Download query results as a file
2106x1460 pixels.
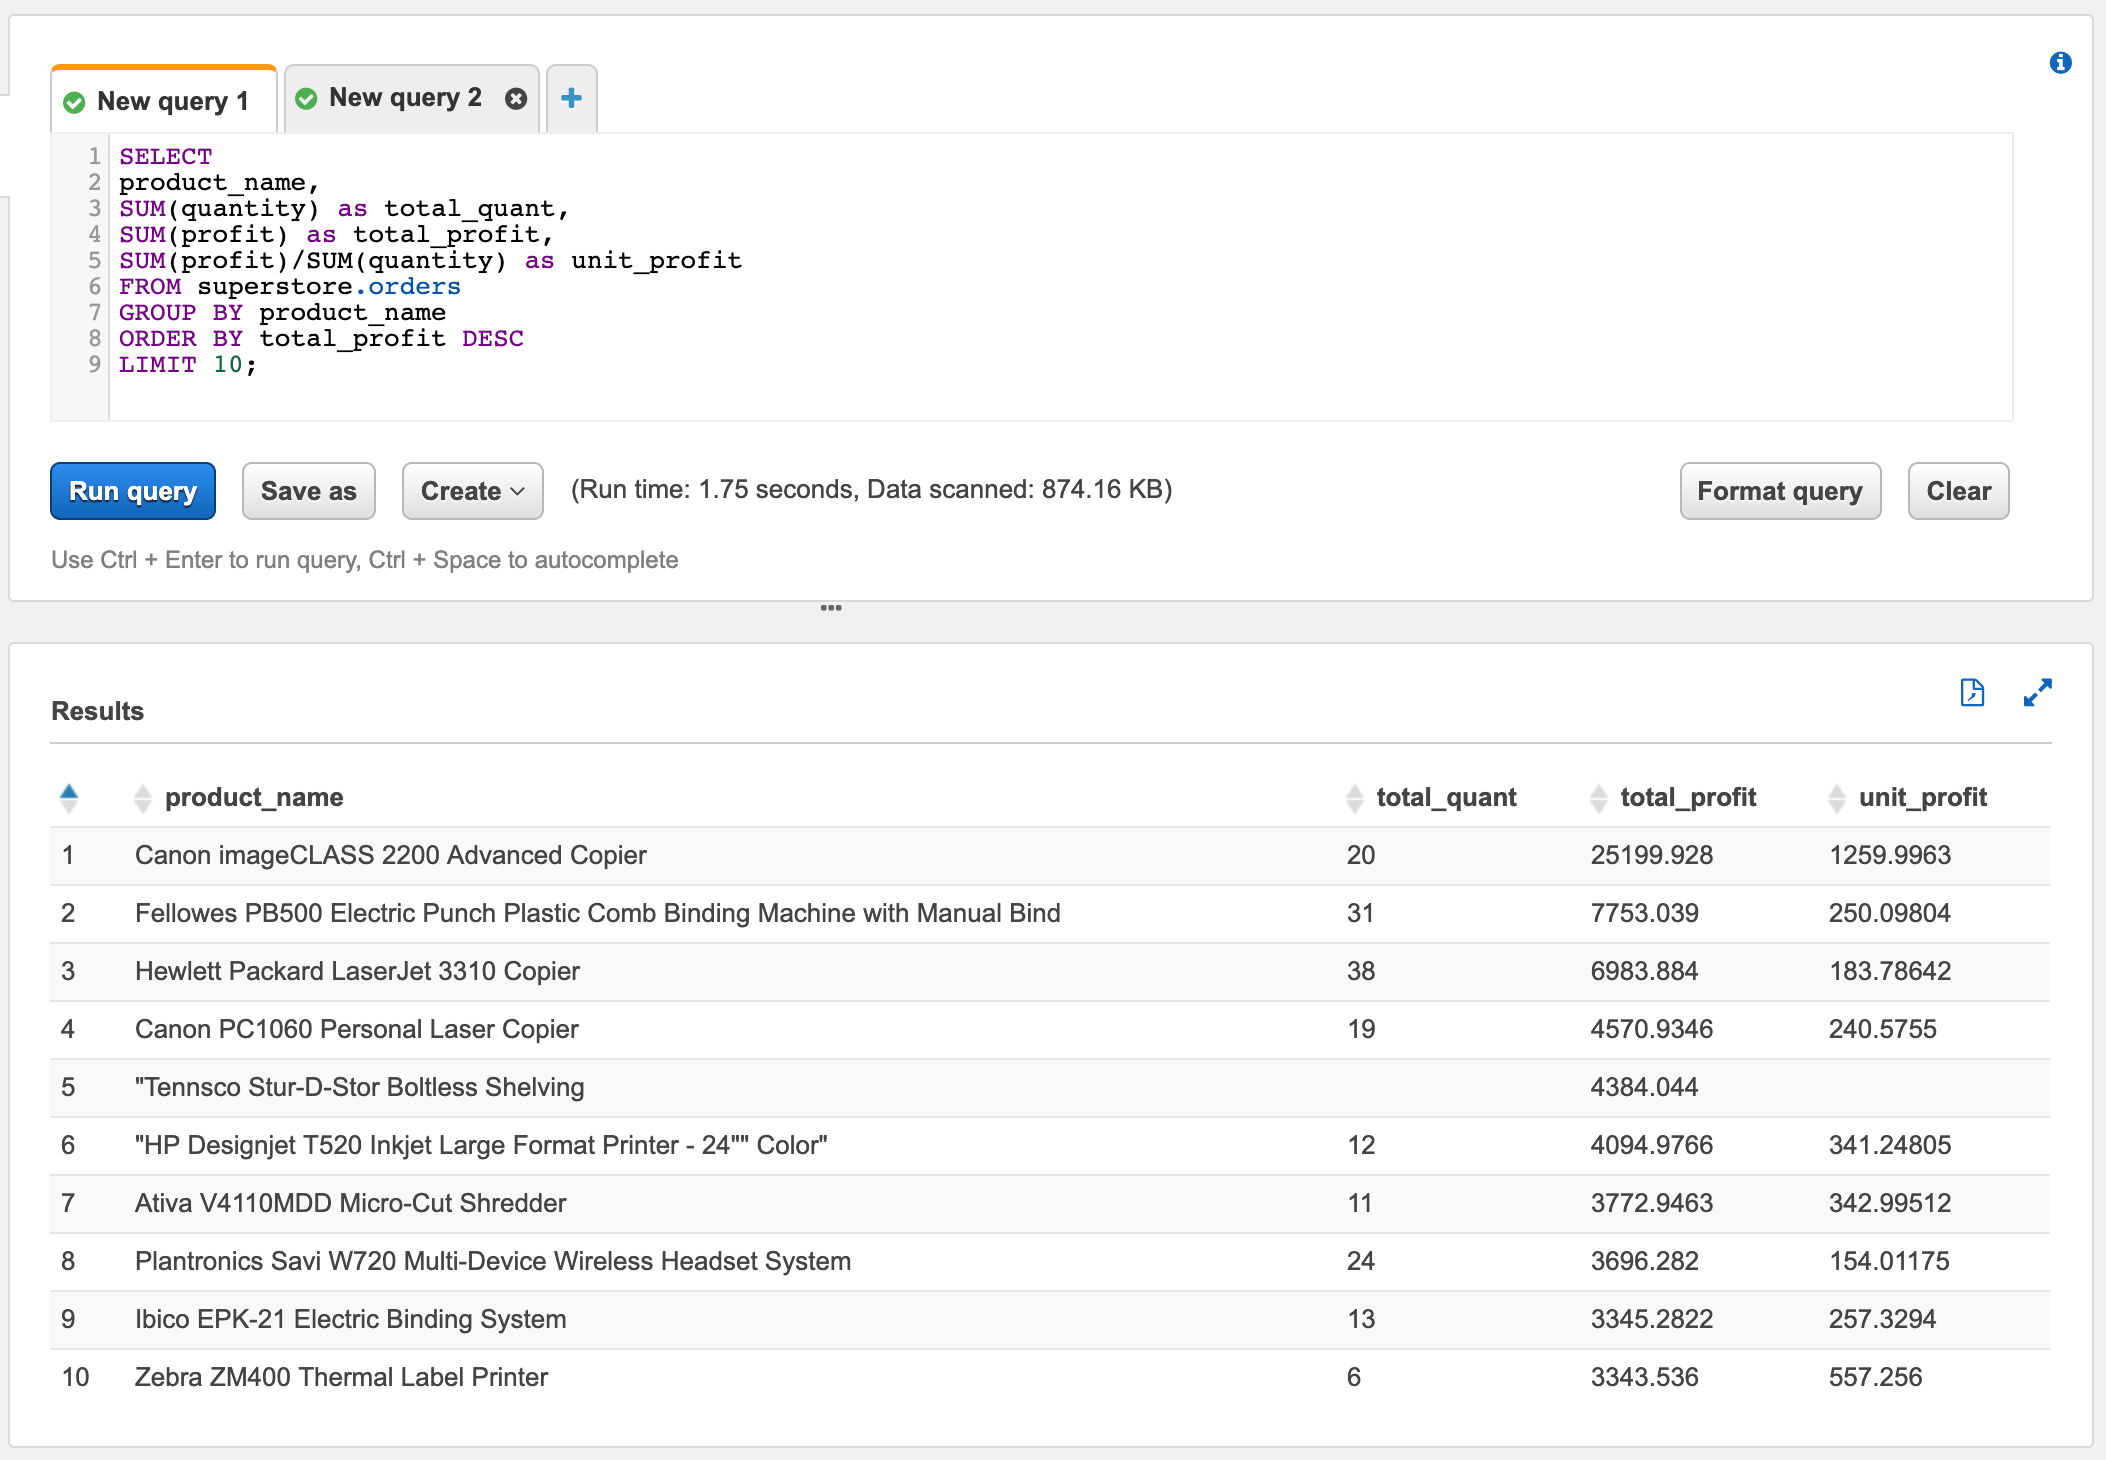pyautogui.click(x=1971, y=692)
